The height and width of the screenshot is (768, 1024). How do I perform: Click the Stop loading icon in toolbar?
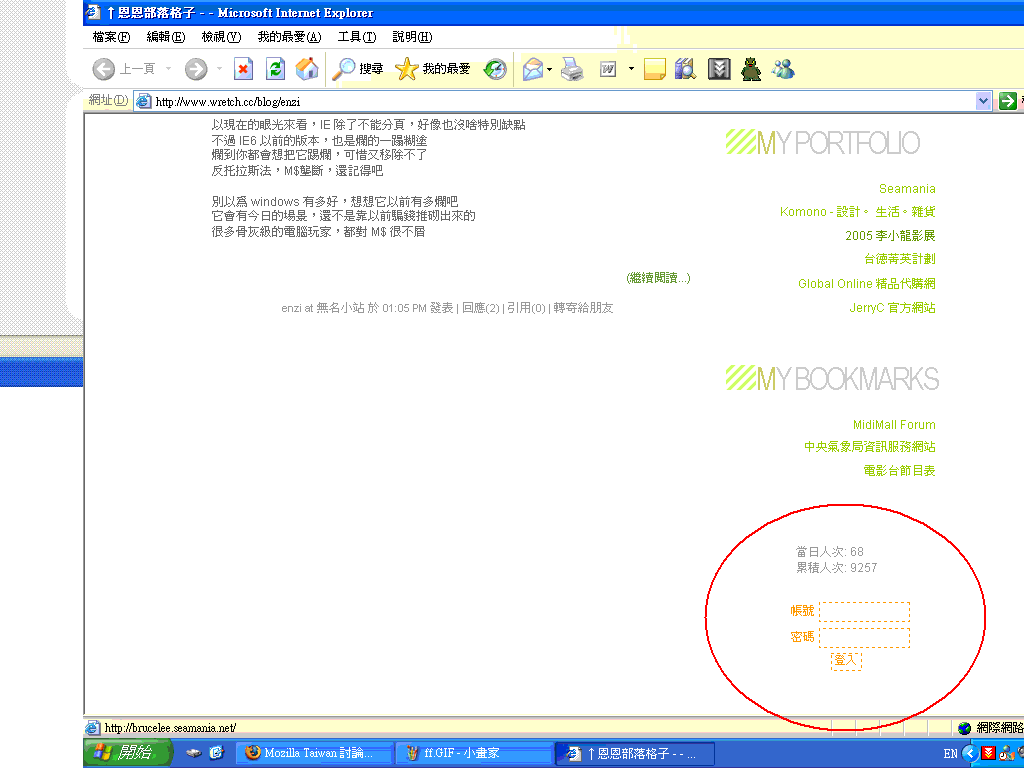pyautogui.click(x=243, y=69)
